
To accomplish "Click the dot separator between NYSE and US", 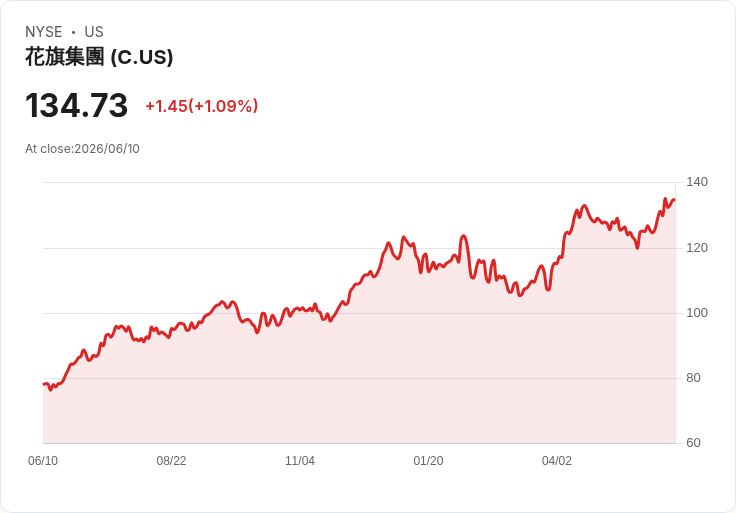I will tap(74, 32).
